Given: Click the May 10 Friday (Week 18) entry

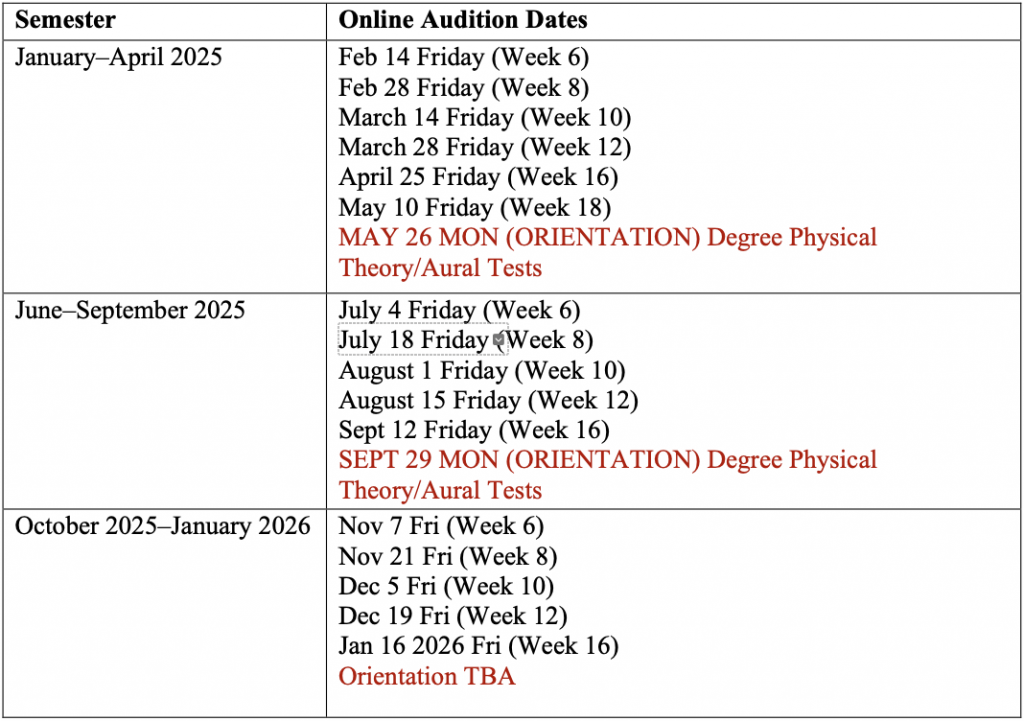Looking at the screenshot, I should [x=475, y=208].
